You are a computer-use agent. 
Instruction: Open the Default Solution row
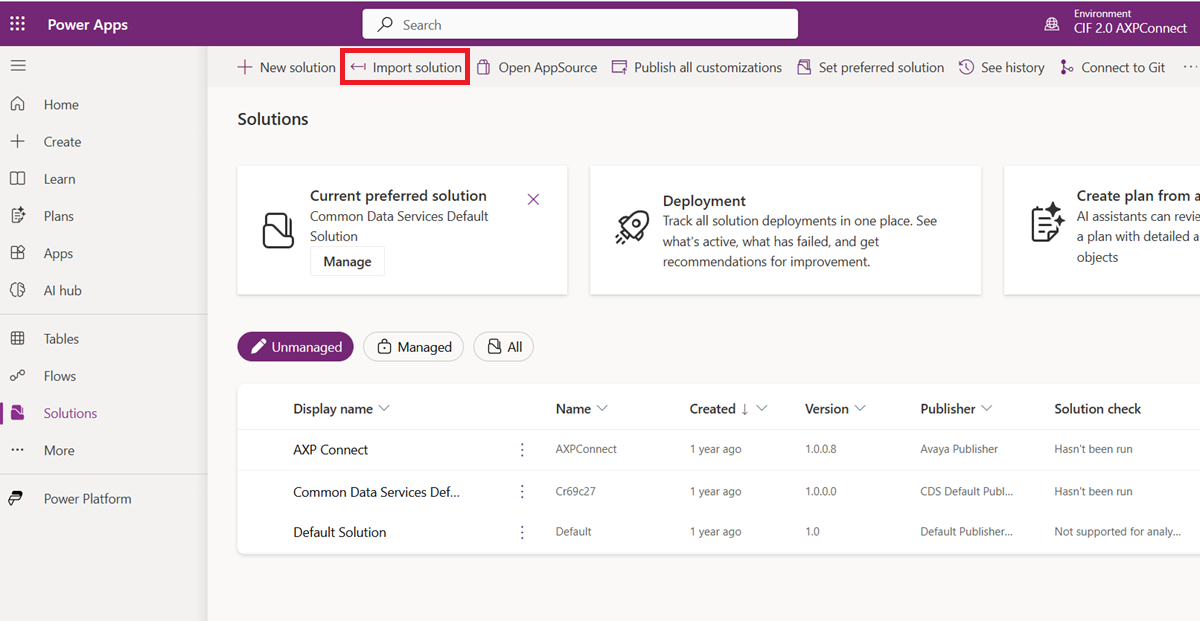coord(340,532)
